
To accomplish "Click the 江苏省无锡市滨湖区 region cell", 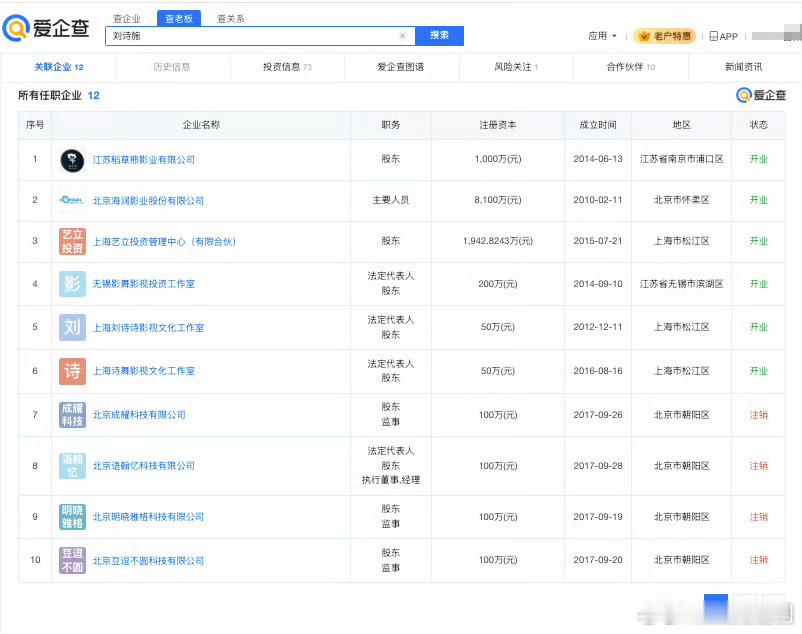I will (x=682, y=284).
